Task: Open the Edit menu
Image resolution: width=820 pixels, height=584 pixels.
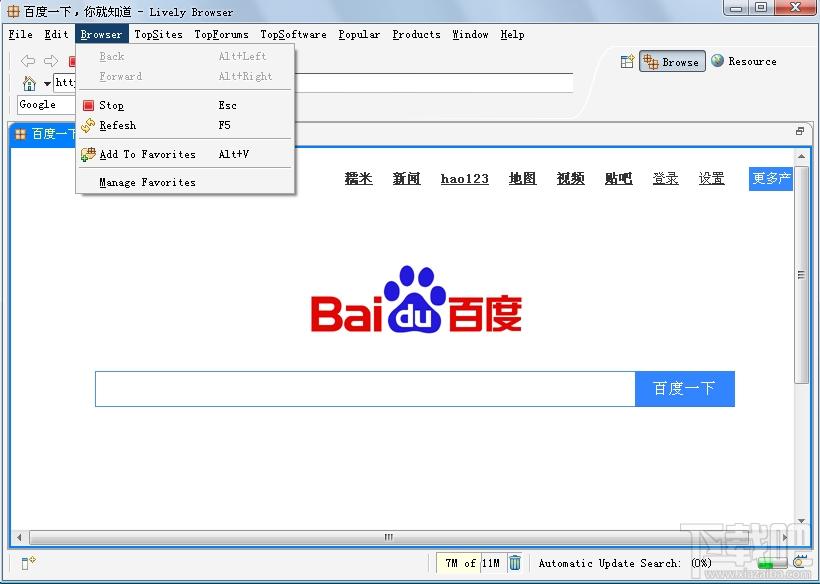Action: pyautogui.click(x=56, y=35)
